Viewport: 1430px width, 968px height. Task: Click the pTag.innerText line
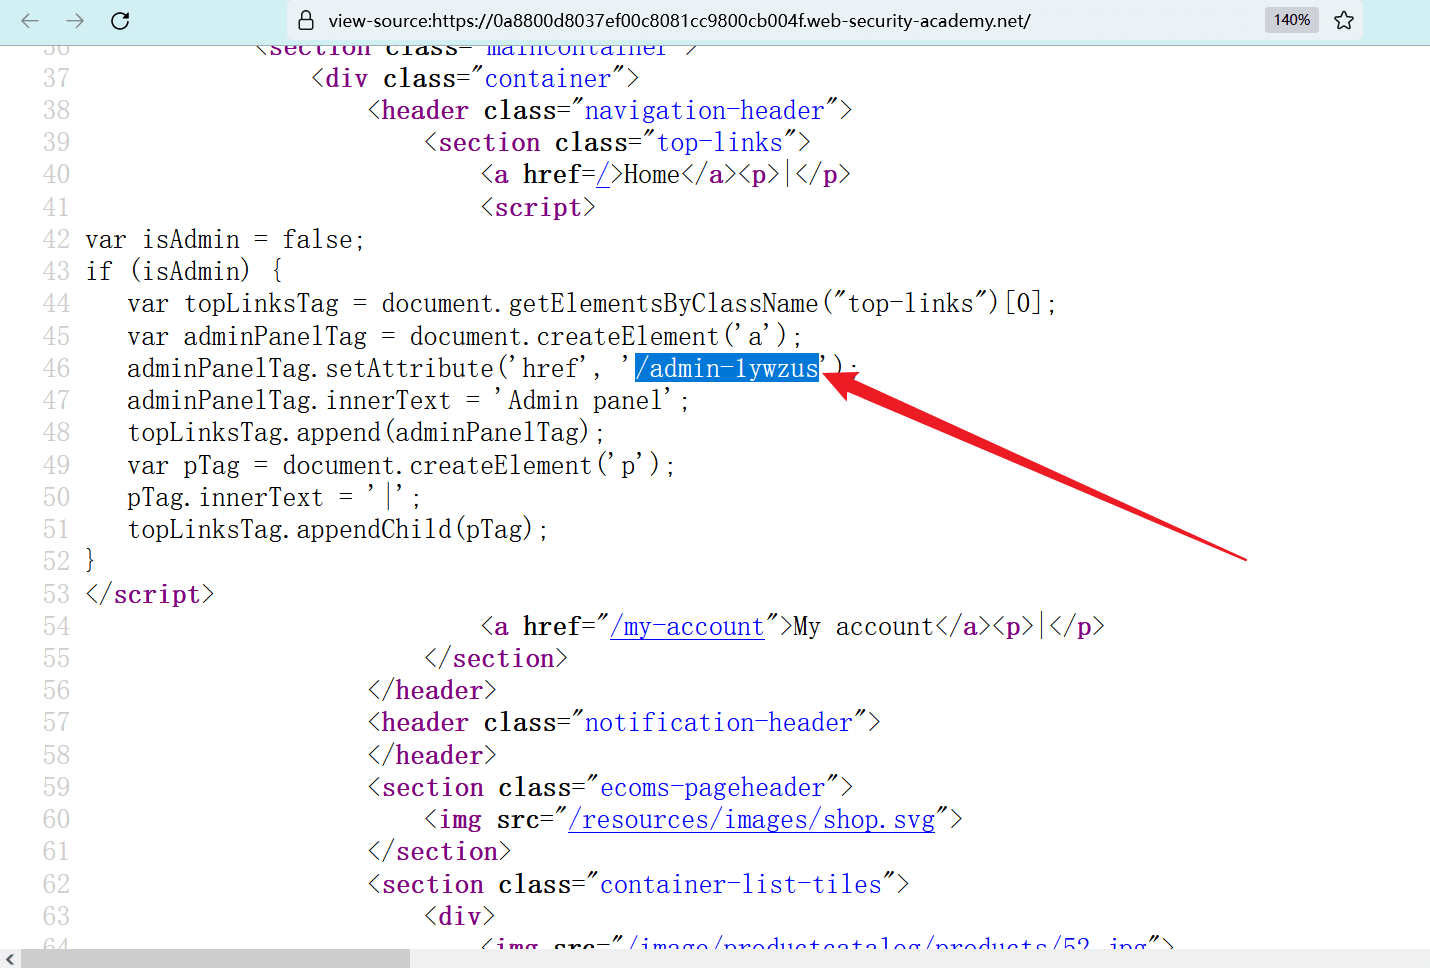pyautogui.click(x=274, y=498)
